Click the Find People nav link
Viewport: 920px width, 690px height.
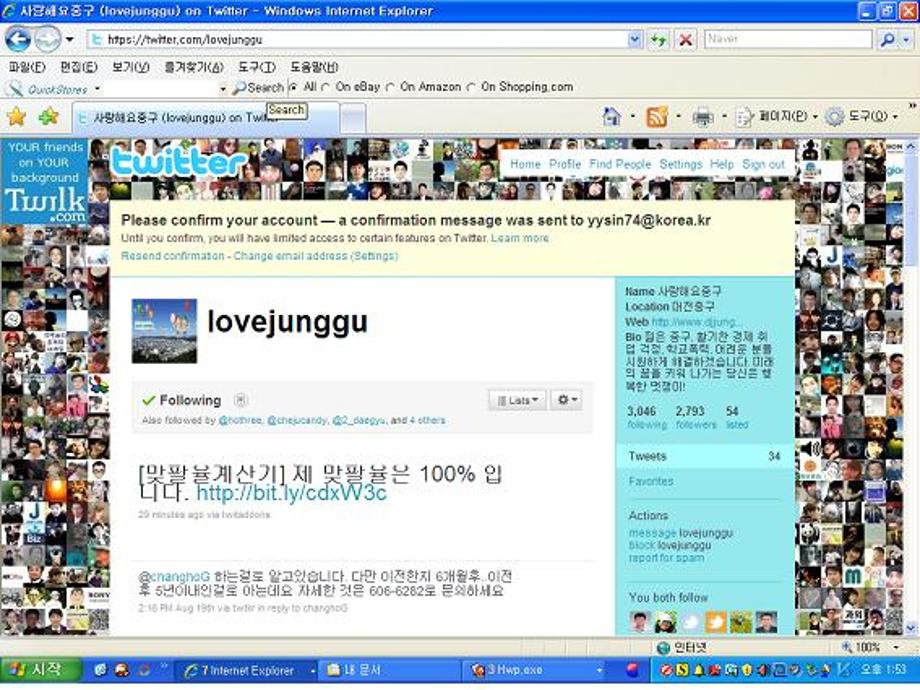(620, 164)
